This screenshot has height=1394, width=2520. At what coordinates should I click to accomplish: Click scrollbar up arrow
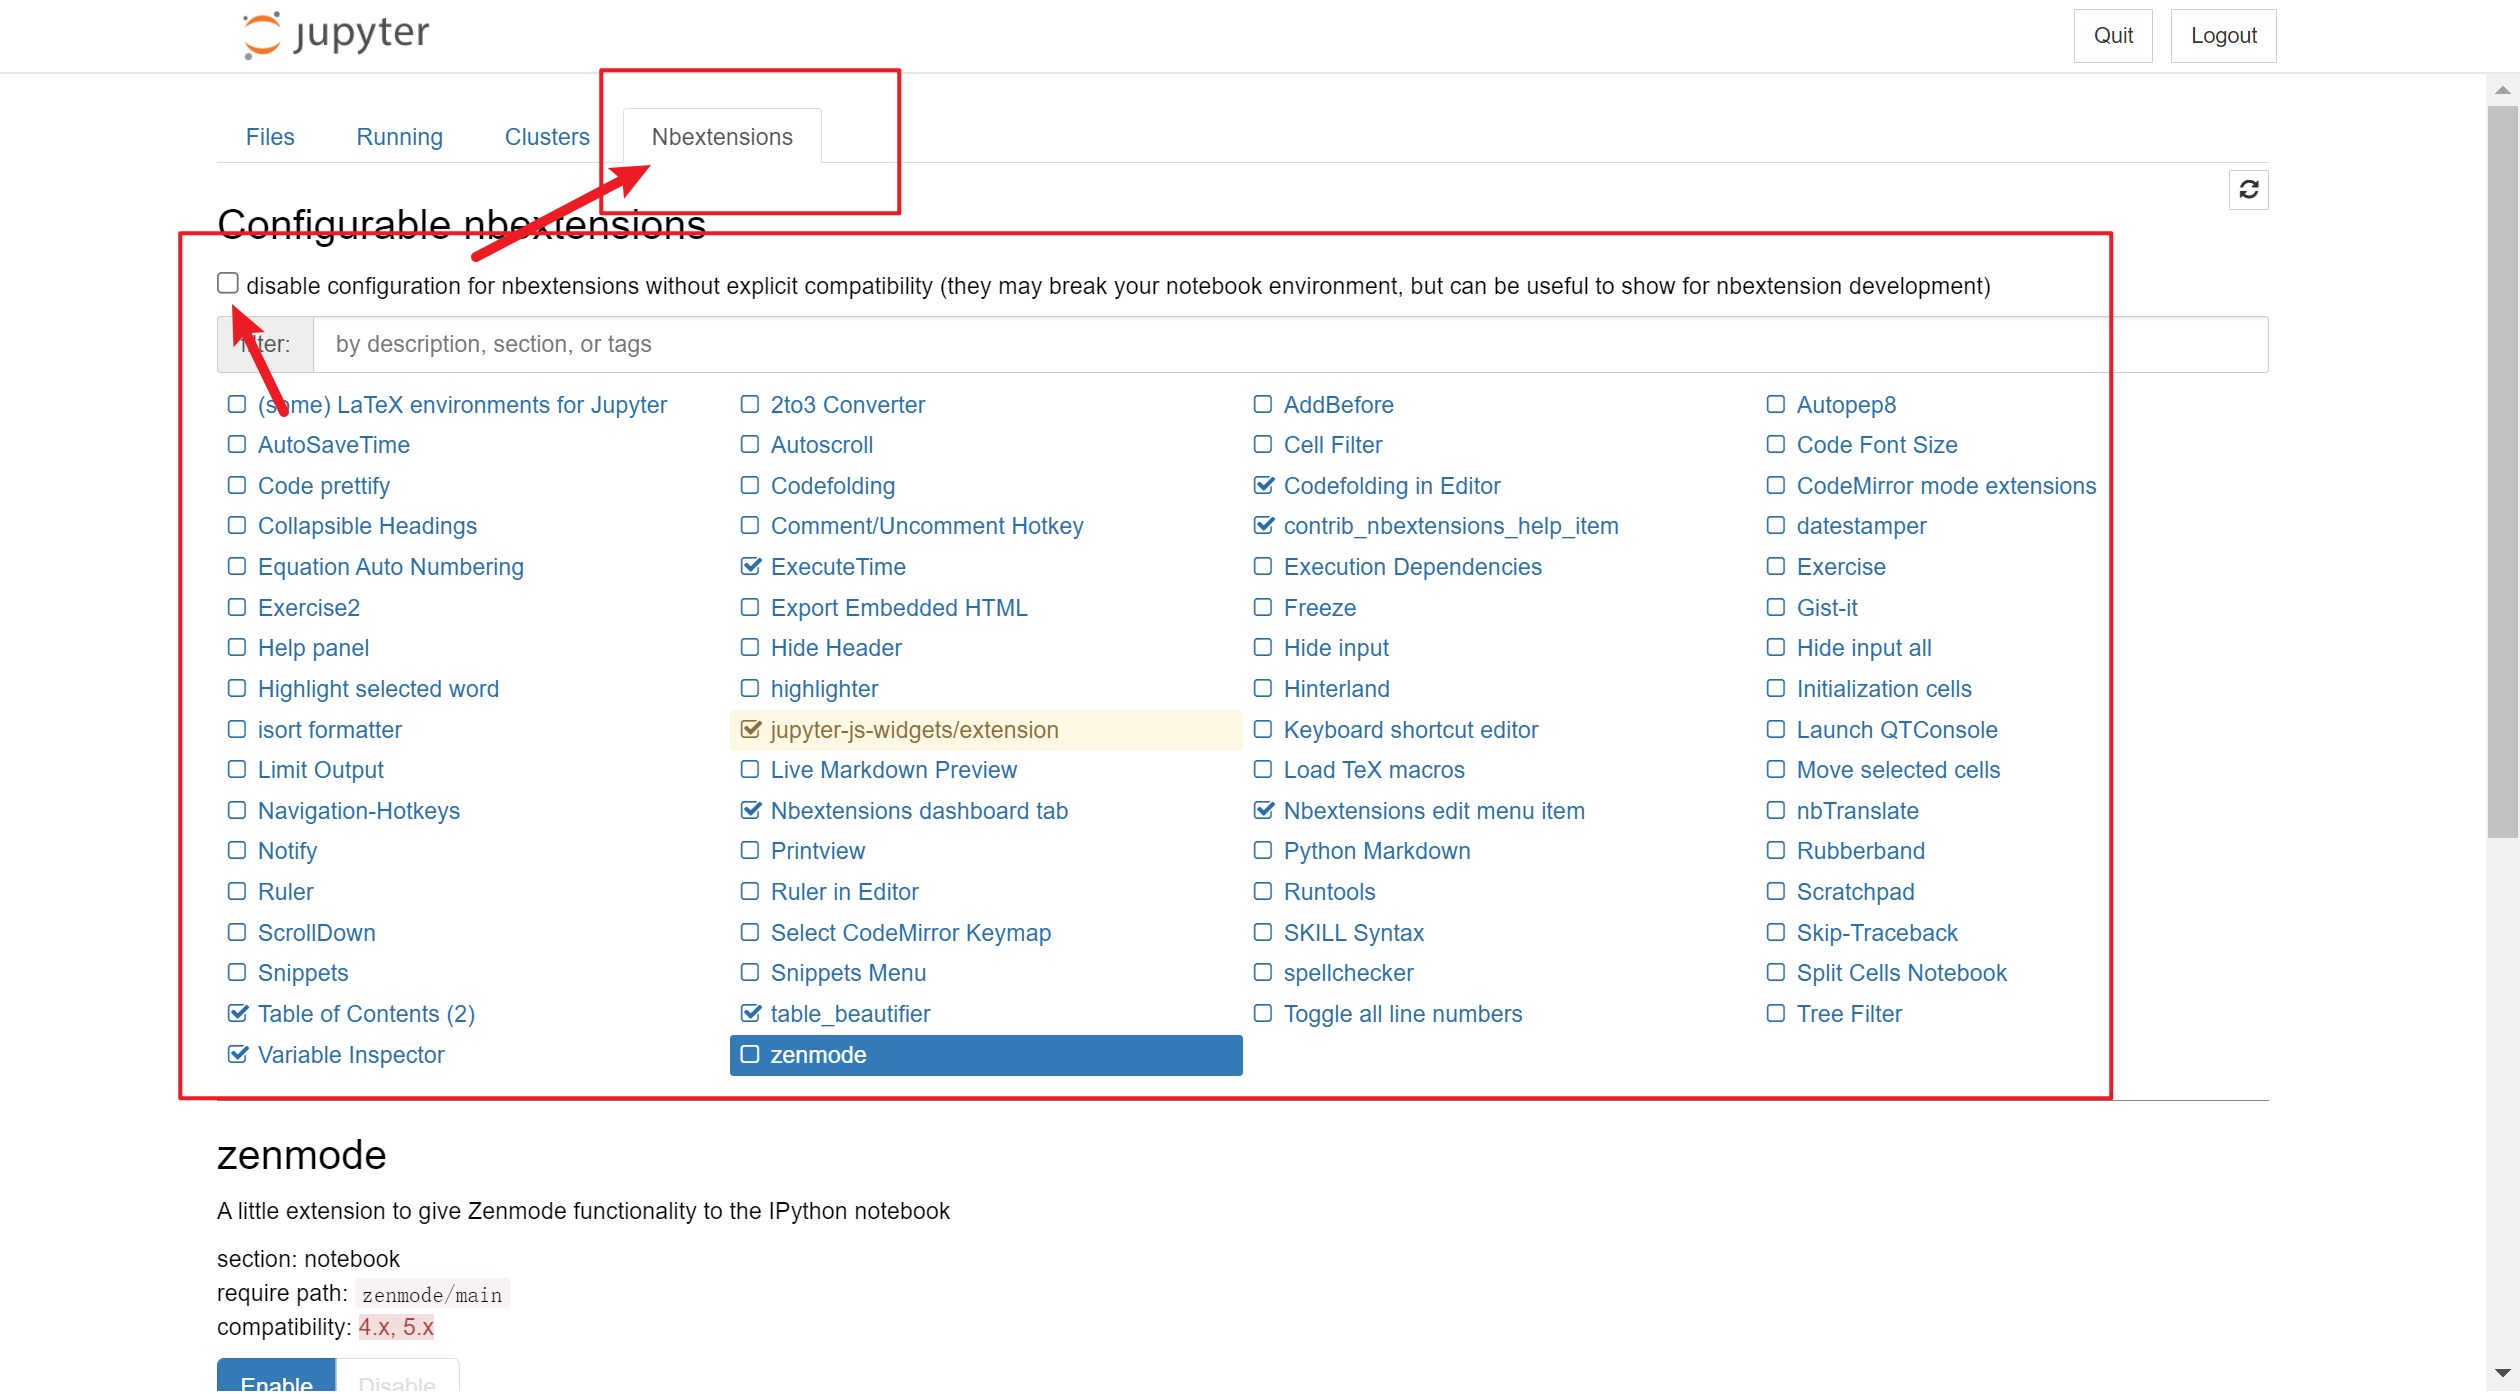(x=2502, y=91)
